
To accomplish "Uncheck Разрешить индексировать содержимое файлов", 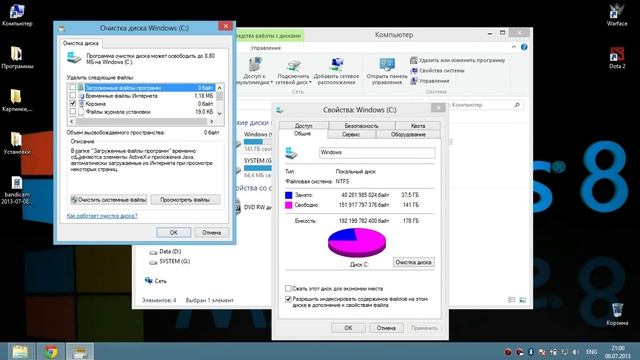I will tap(288, 299).
